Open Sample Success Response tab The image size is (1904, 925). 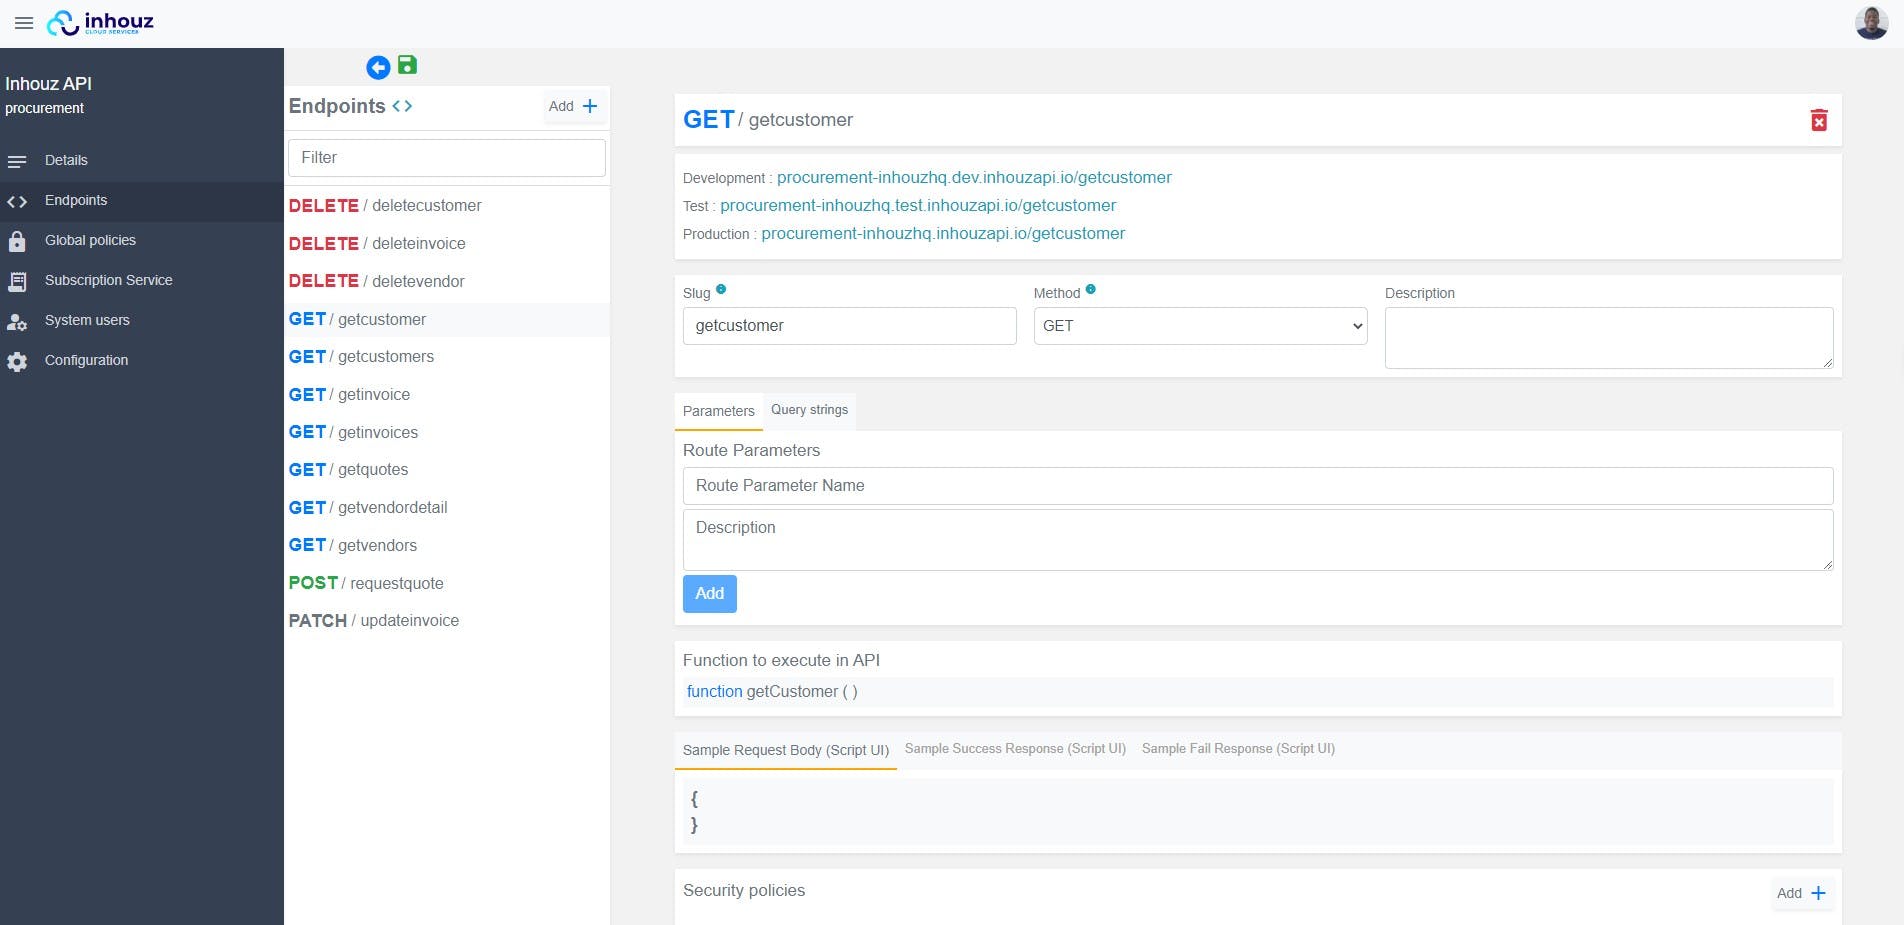tap(1015, 748)
